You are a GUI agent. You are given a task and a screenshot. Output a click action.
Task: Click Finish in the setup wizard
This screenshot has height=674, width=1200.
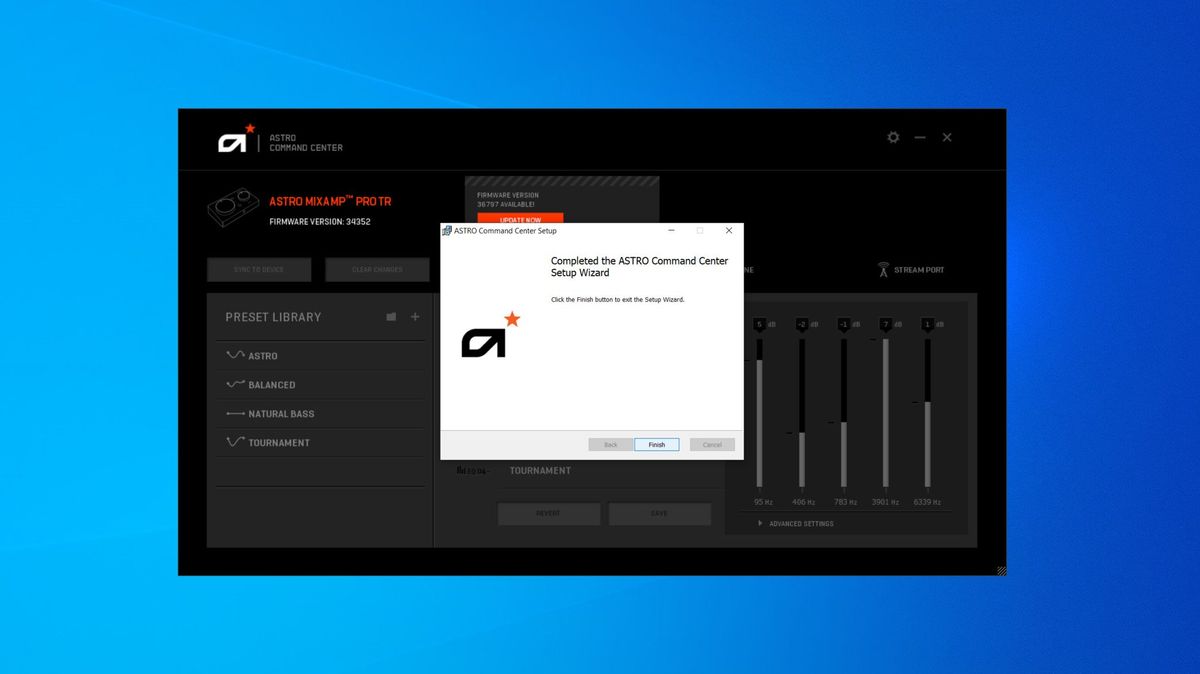(x=657, y=444)
